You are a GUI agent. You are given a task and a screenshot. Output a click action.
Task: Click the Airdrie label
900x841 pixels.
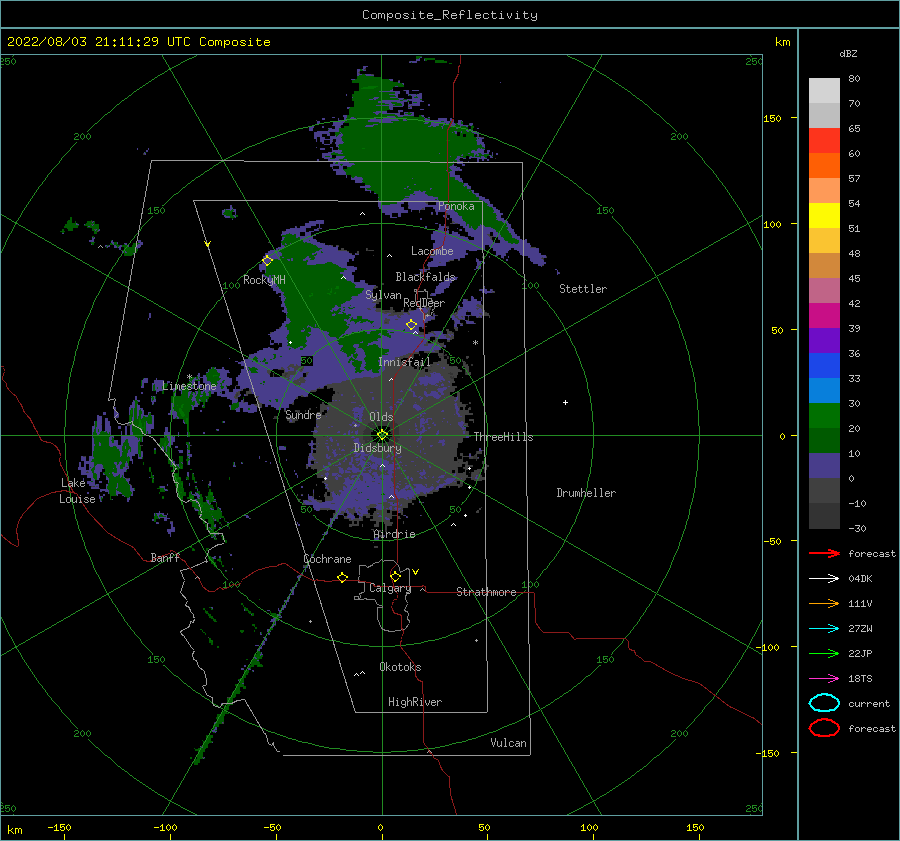pyautogui.click(x=394, y=534)
